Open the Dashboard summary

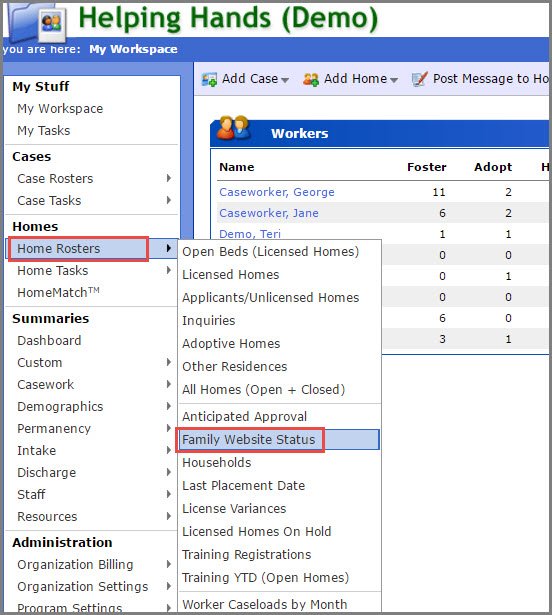(49, 340)
